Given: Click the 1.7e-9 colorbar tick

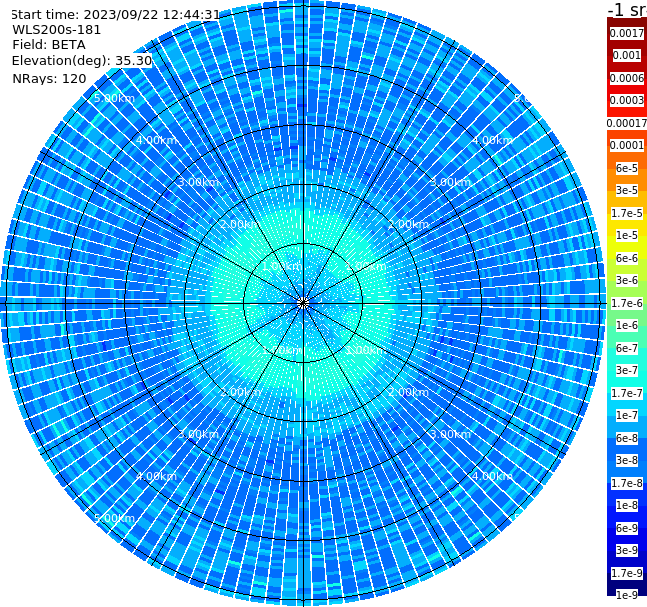Looking at the screenshot, I should pos(627,573).
